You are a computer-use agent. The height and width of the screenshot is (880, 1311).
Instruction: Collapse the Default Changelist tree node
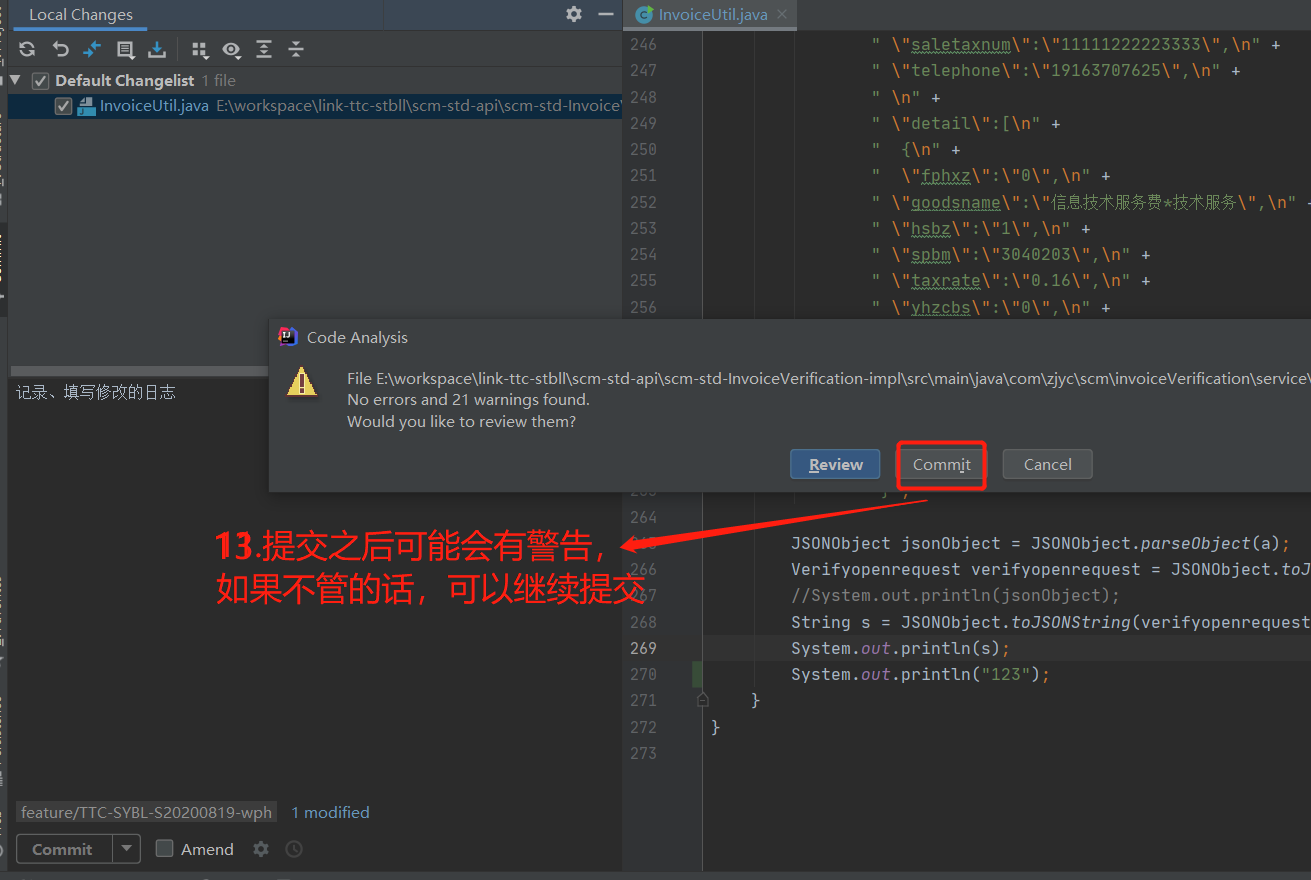(15, 80)
